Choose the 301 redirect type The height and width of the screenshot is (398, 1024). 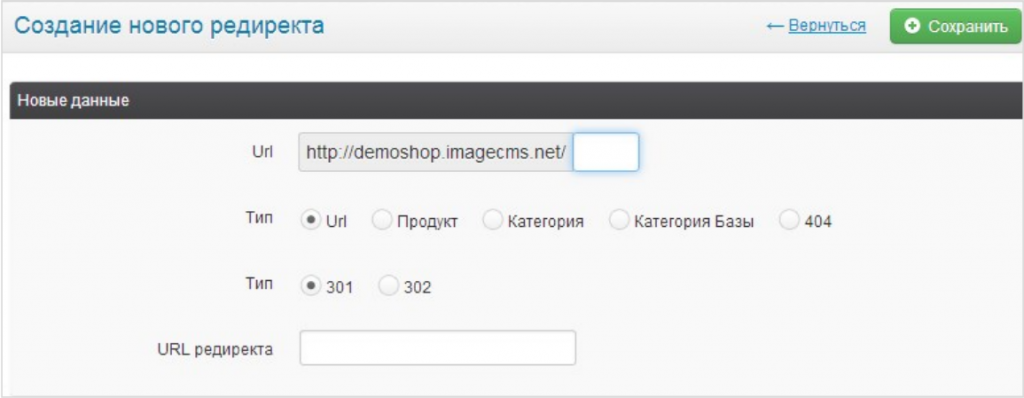(309, 286)
